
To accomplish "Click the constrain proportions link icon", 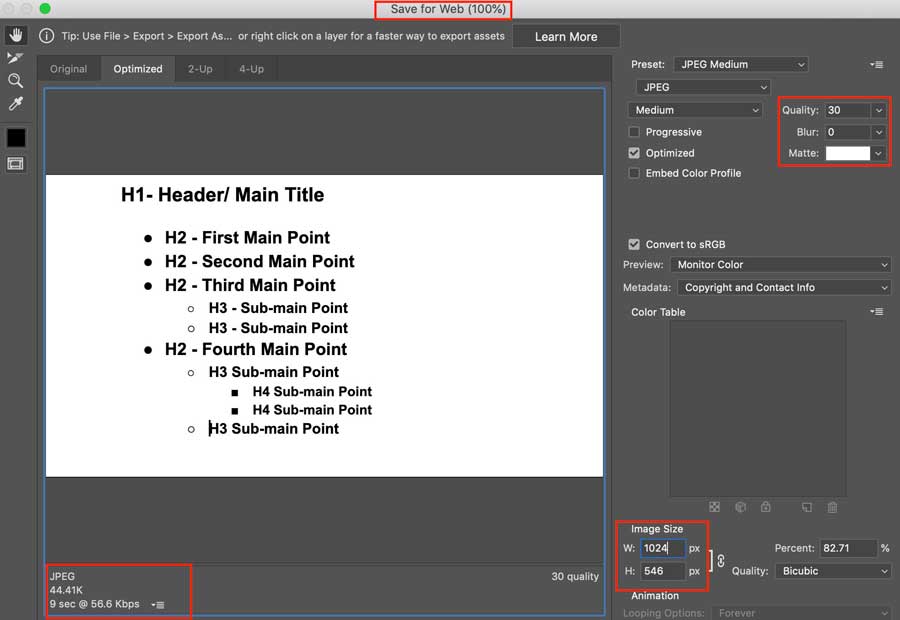I will point(720,561).
